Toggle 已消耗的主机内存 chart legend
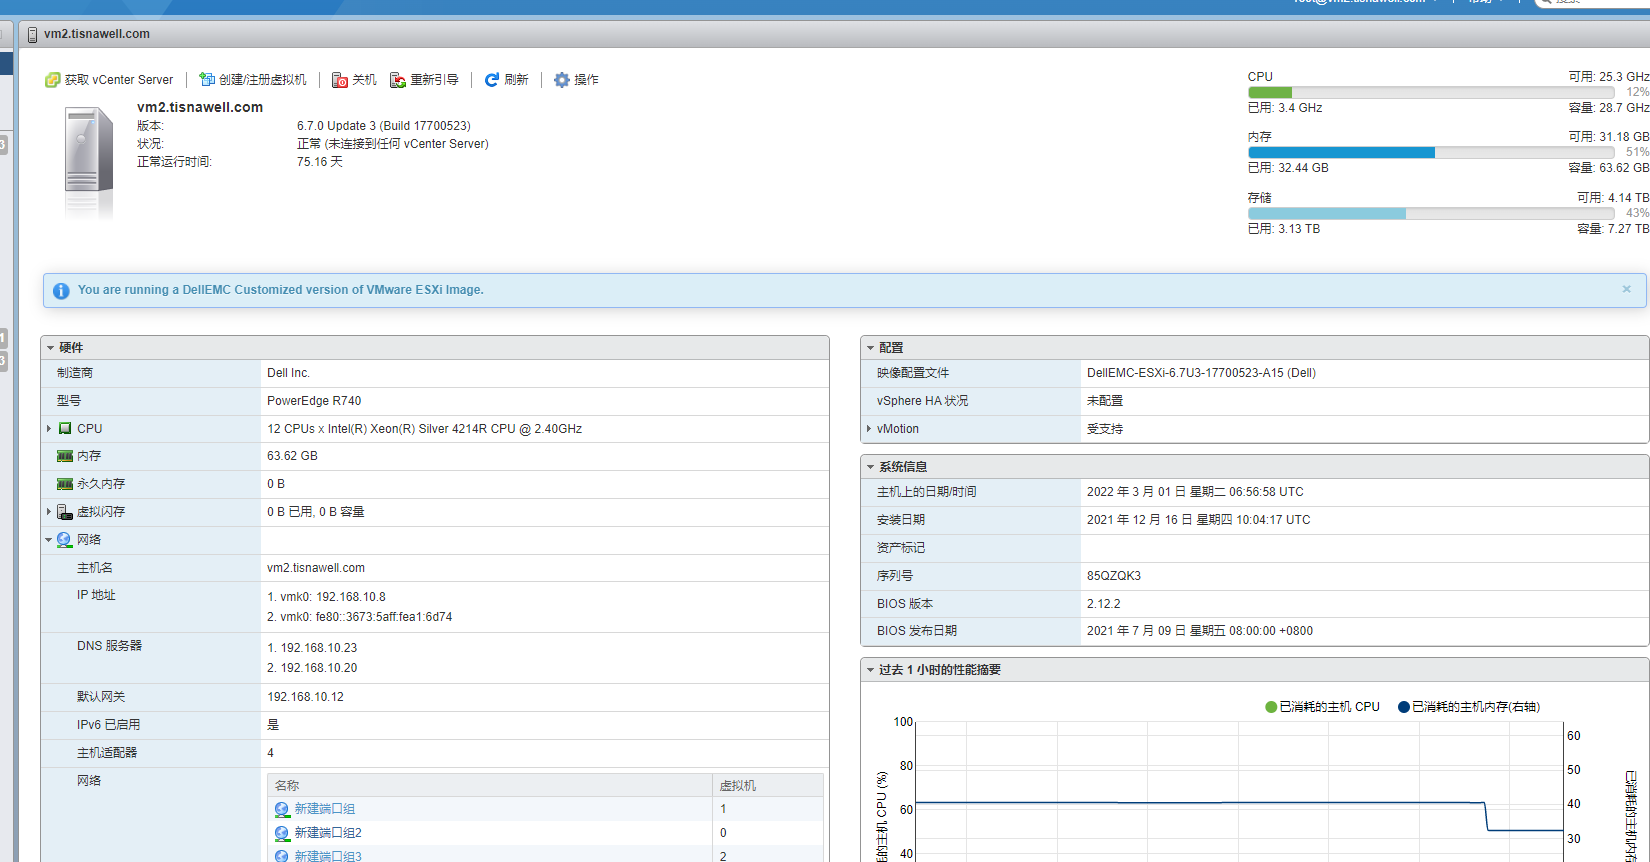1650x862 pixels. coord(1468,707)
